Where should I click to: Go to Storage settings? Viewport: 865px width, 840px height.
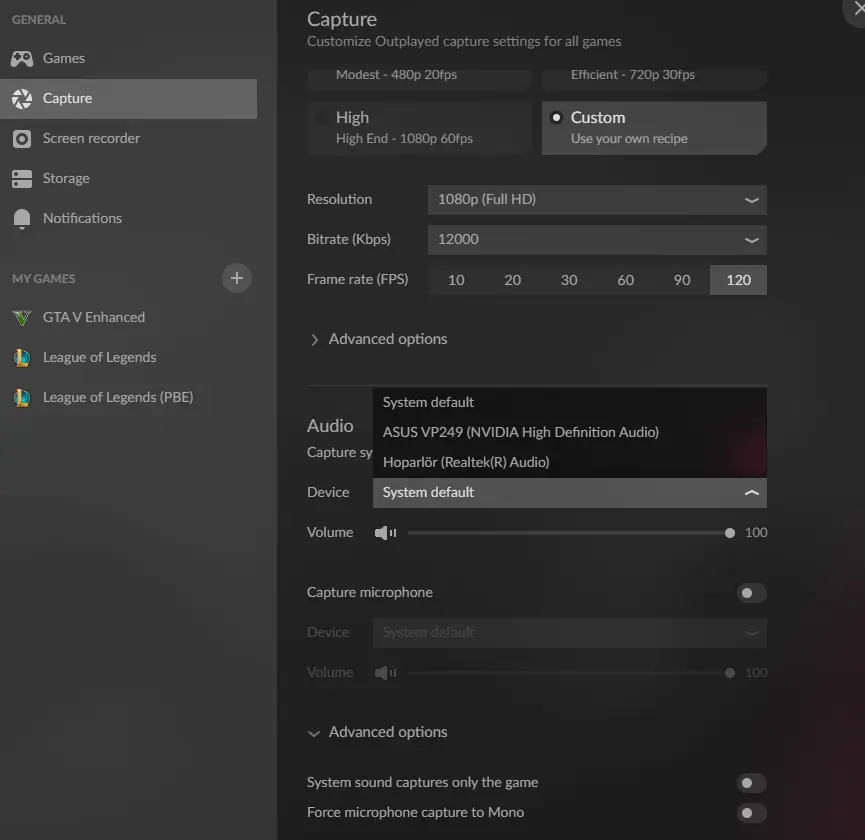click(x=129, y=179)
